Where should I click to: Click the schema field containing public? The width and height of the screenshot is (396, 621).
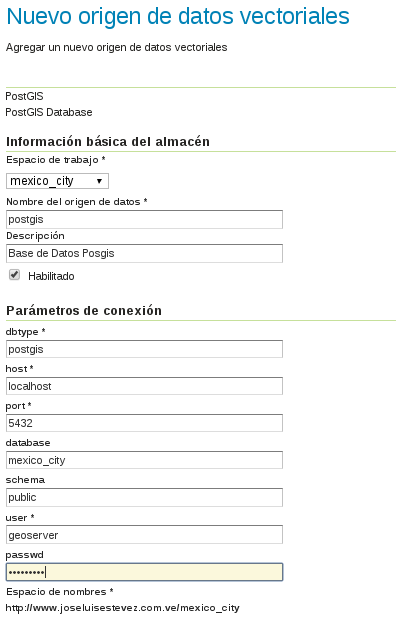[145, 497]
